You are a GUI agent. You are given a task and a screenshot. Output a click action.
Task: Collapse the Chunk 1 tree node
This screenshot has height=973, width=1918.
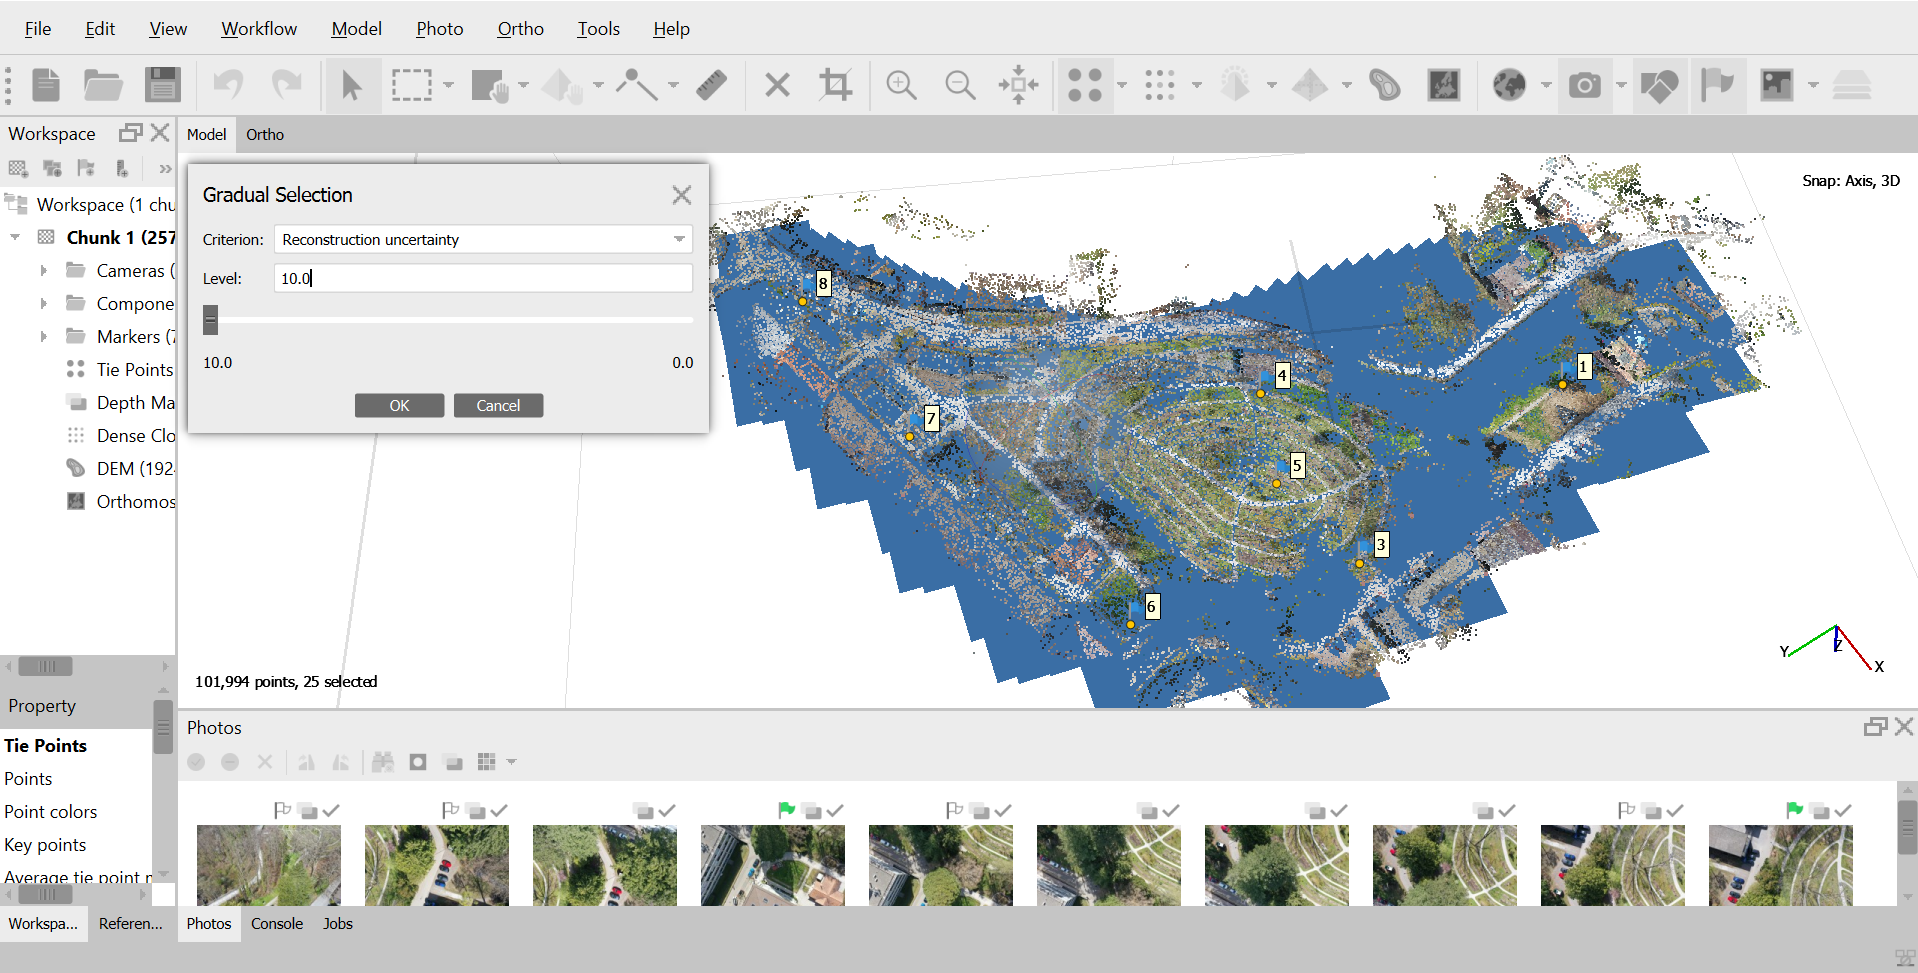point(15,238)
